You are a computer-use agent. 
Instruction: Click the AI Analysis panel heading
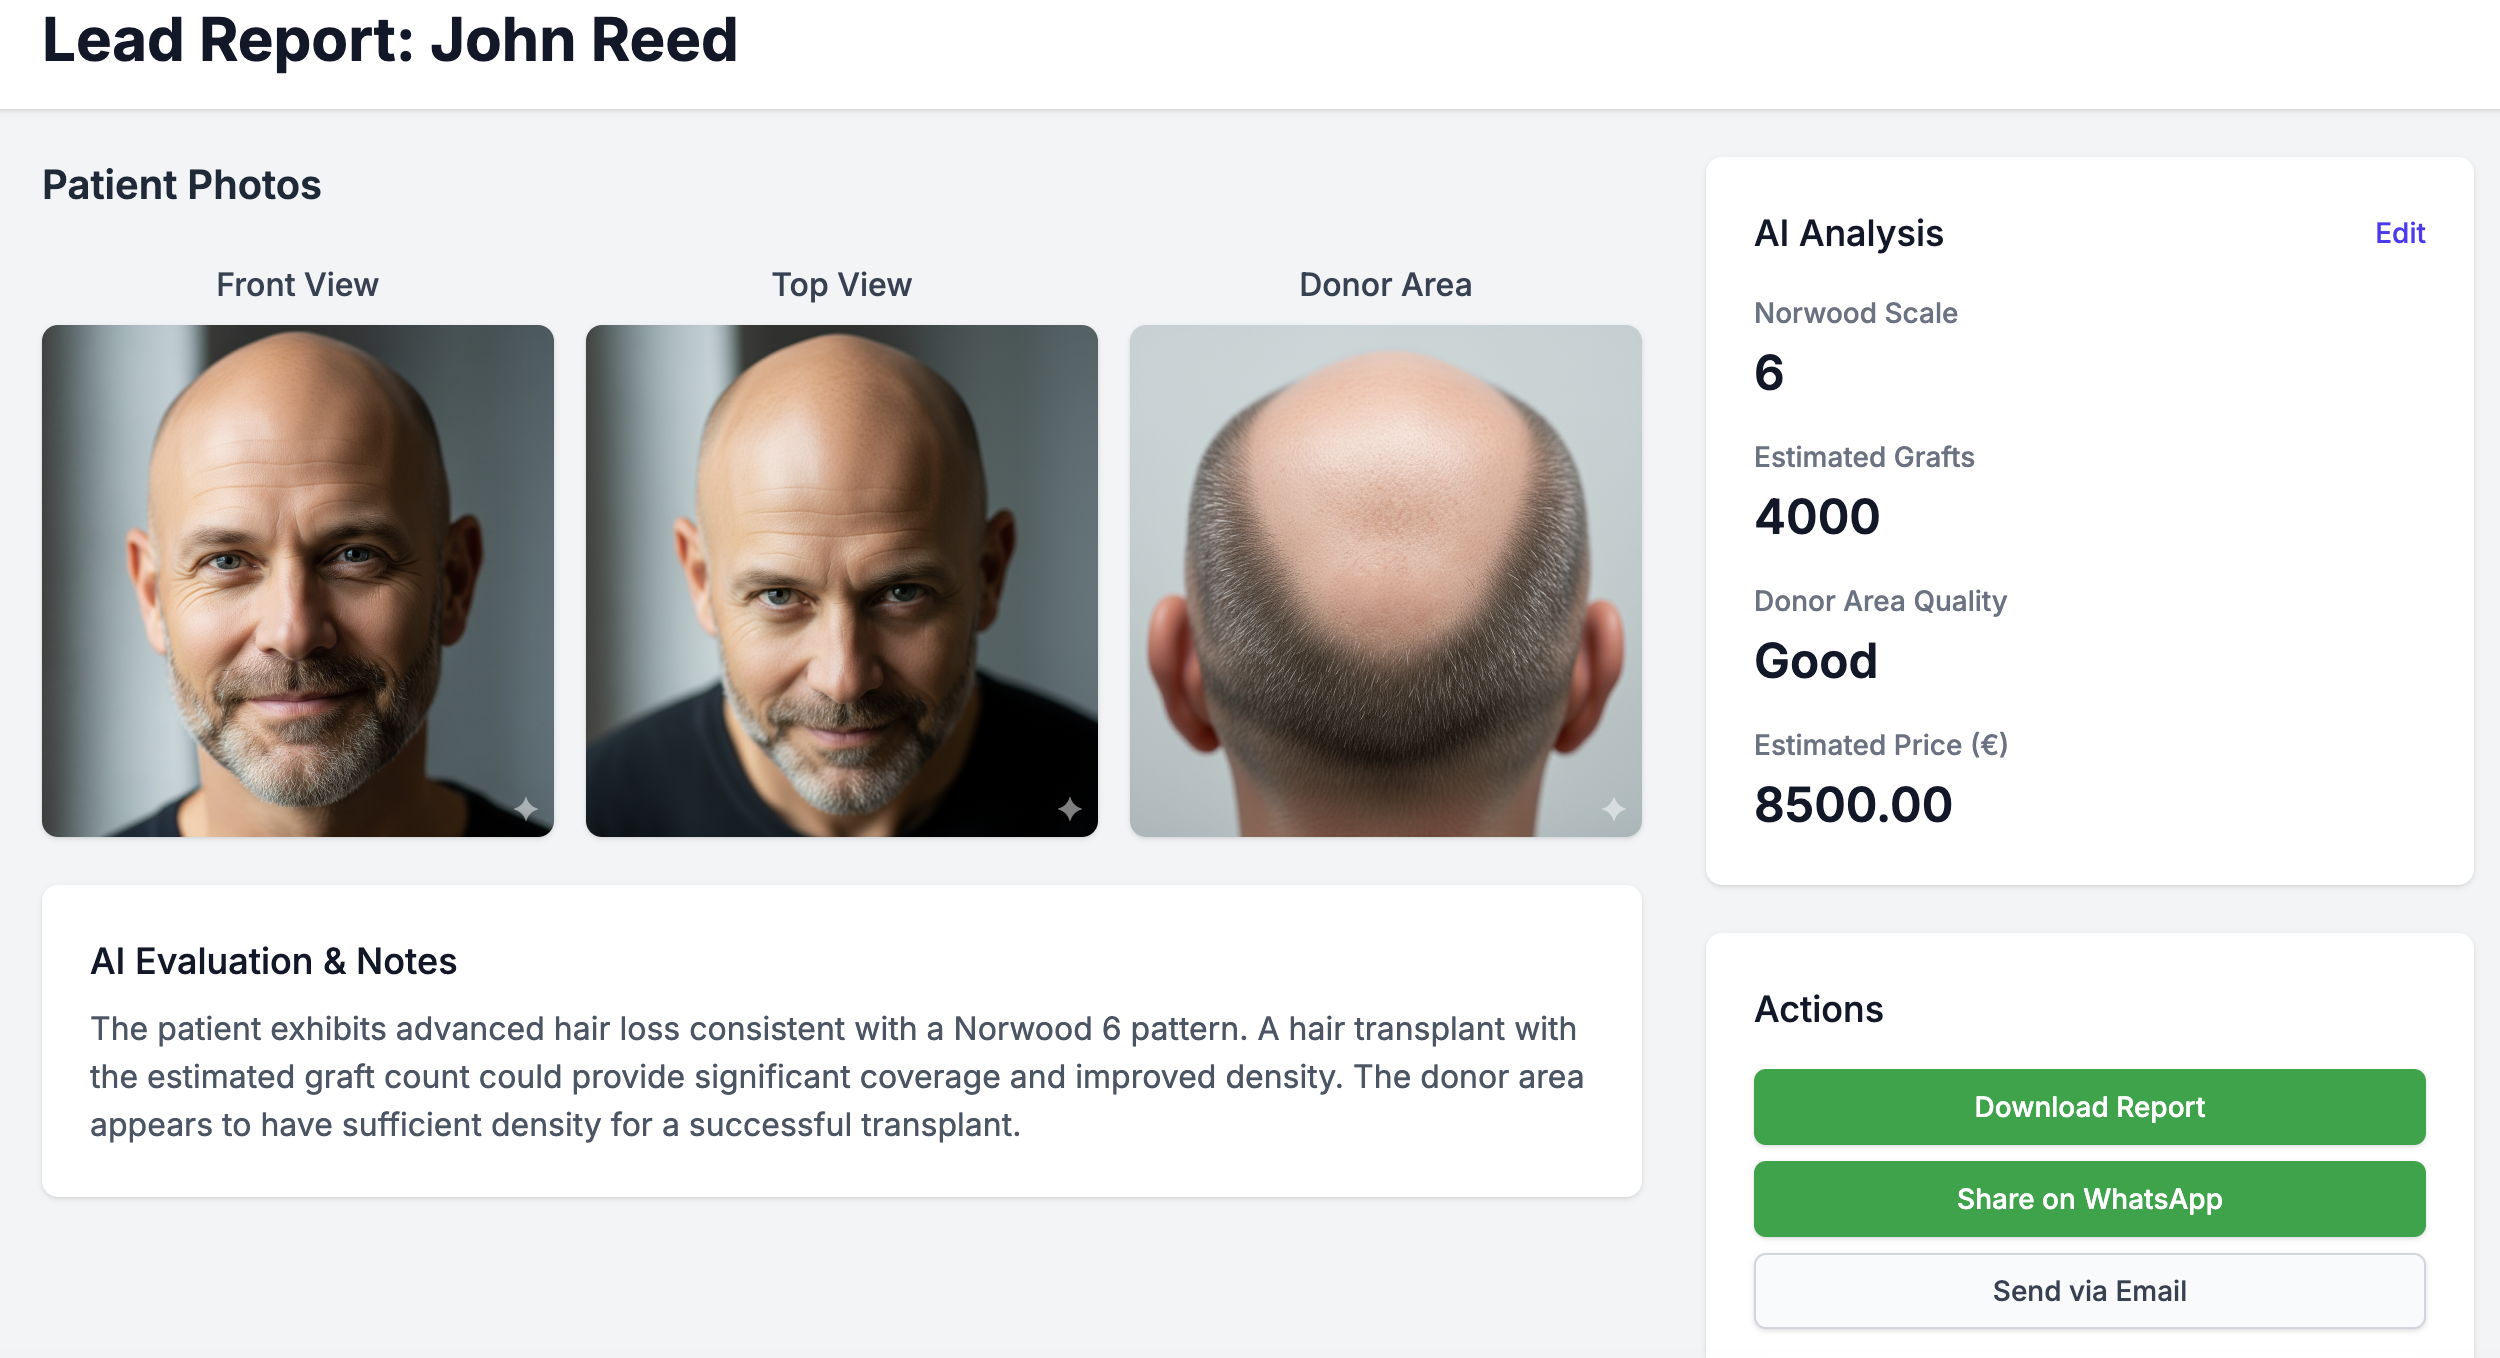click(x=1849, y=232)
